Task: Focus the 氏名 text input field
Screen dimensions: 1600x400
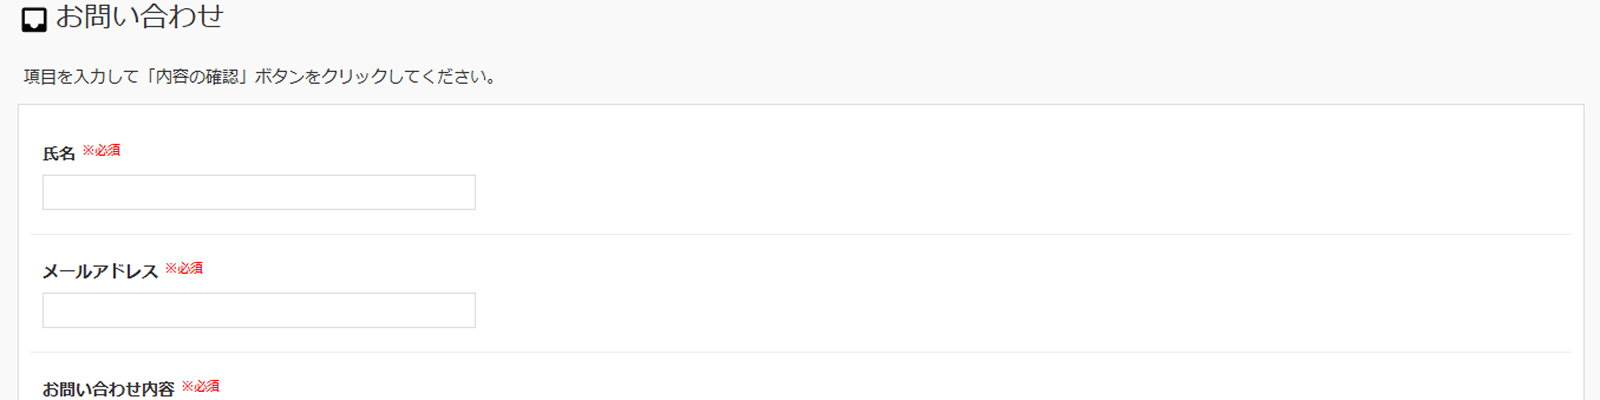Action: pos(259,192)
